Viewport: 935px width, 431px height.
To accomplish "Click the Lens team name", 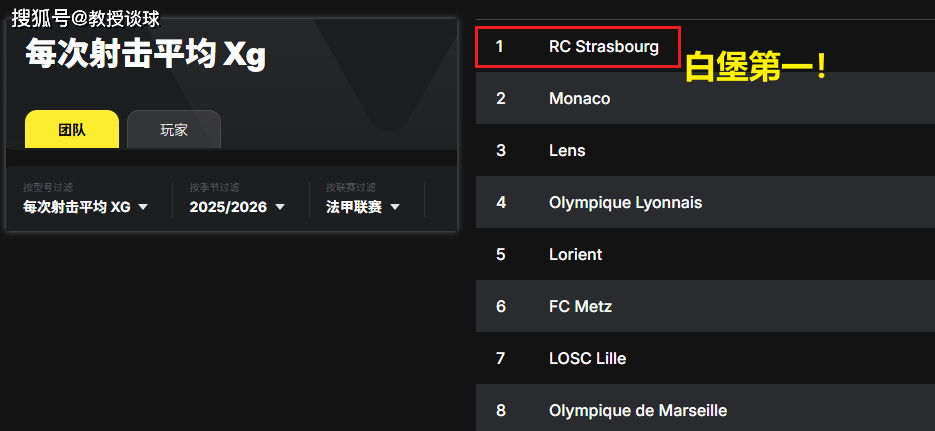I will tap(567, 151).
